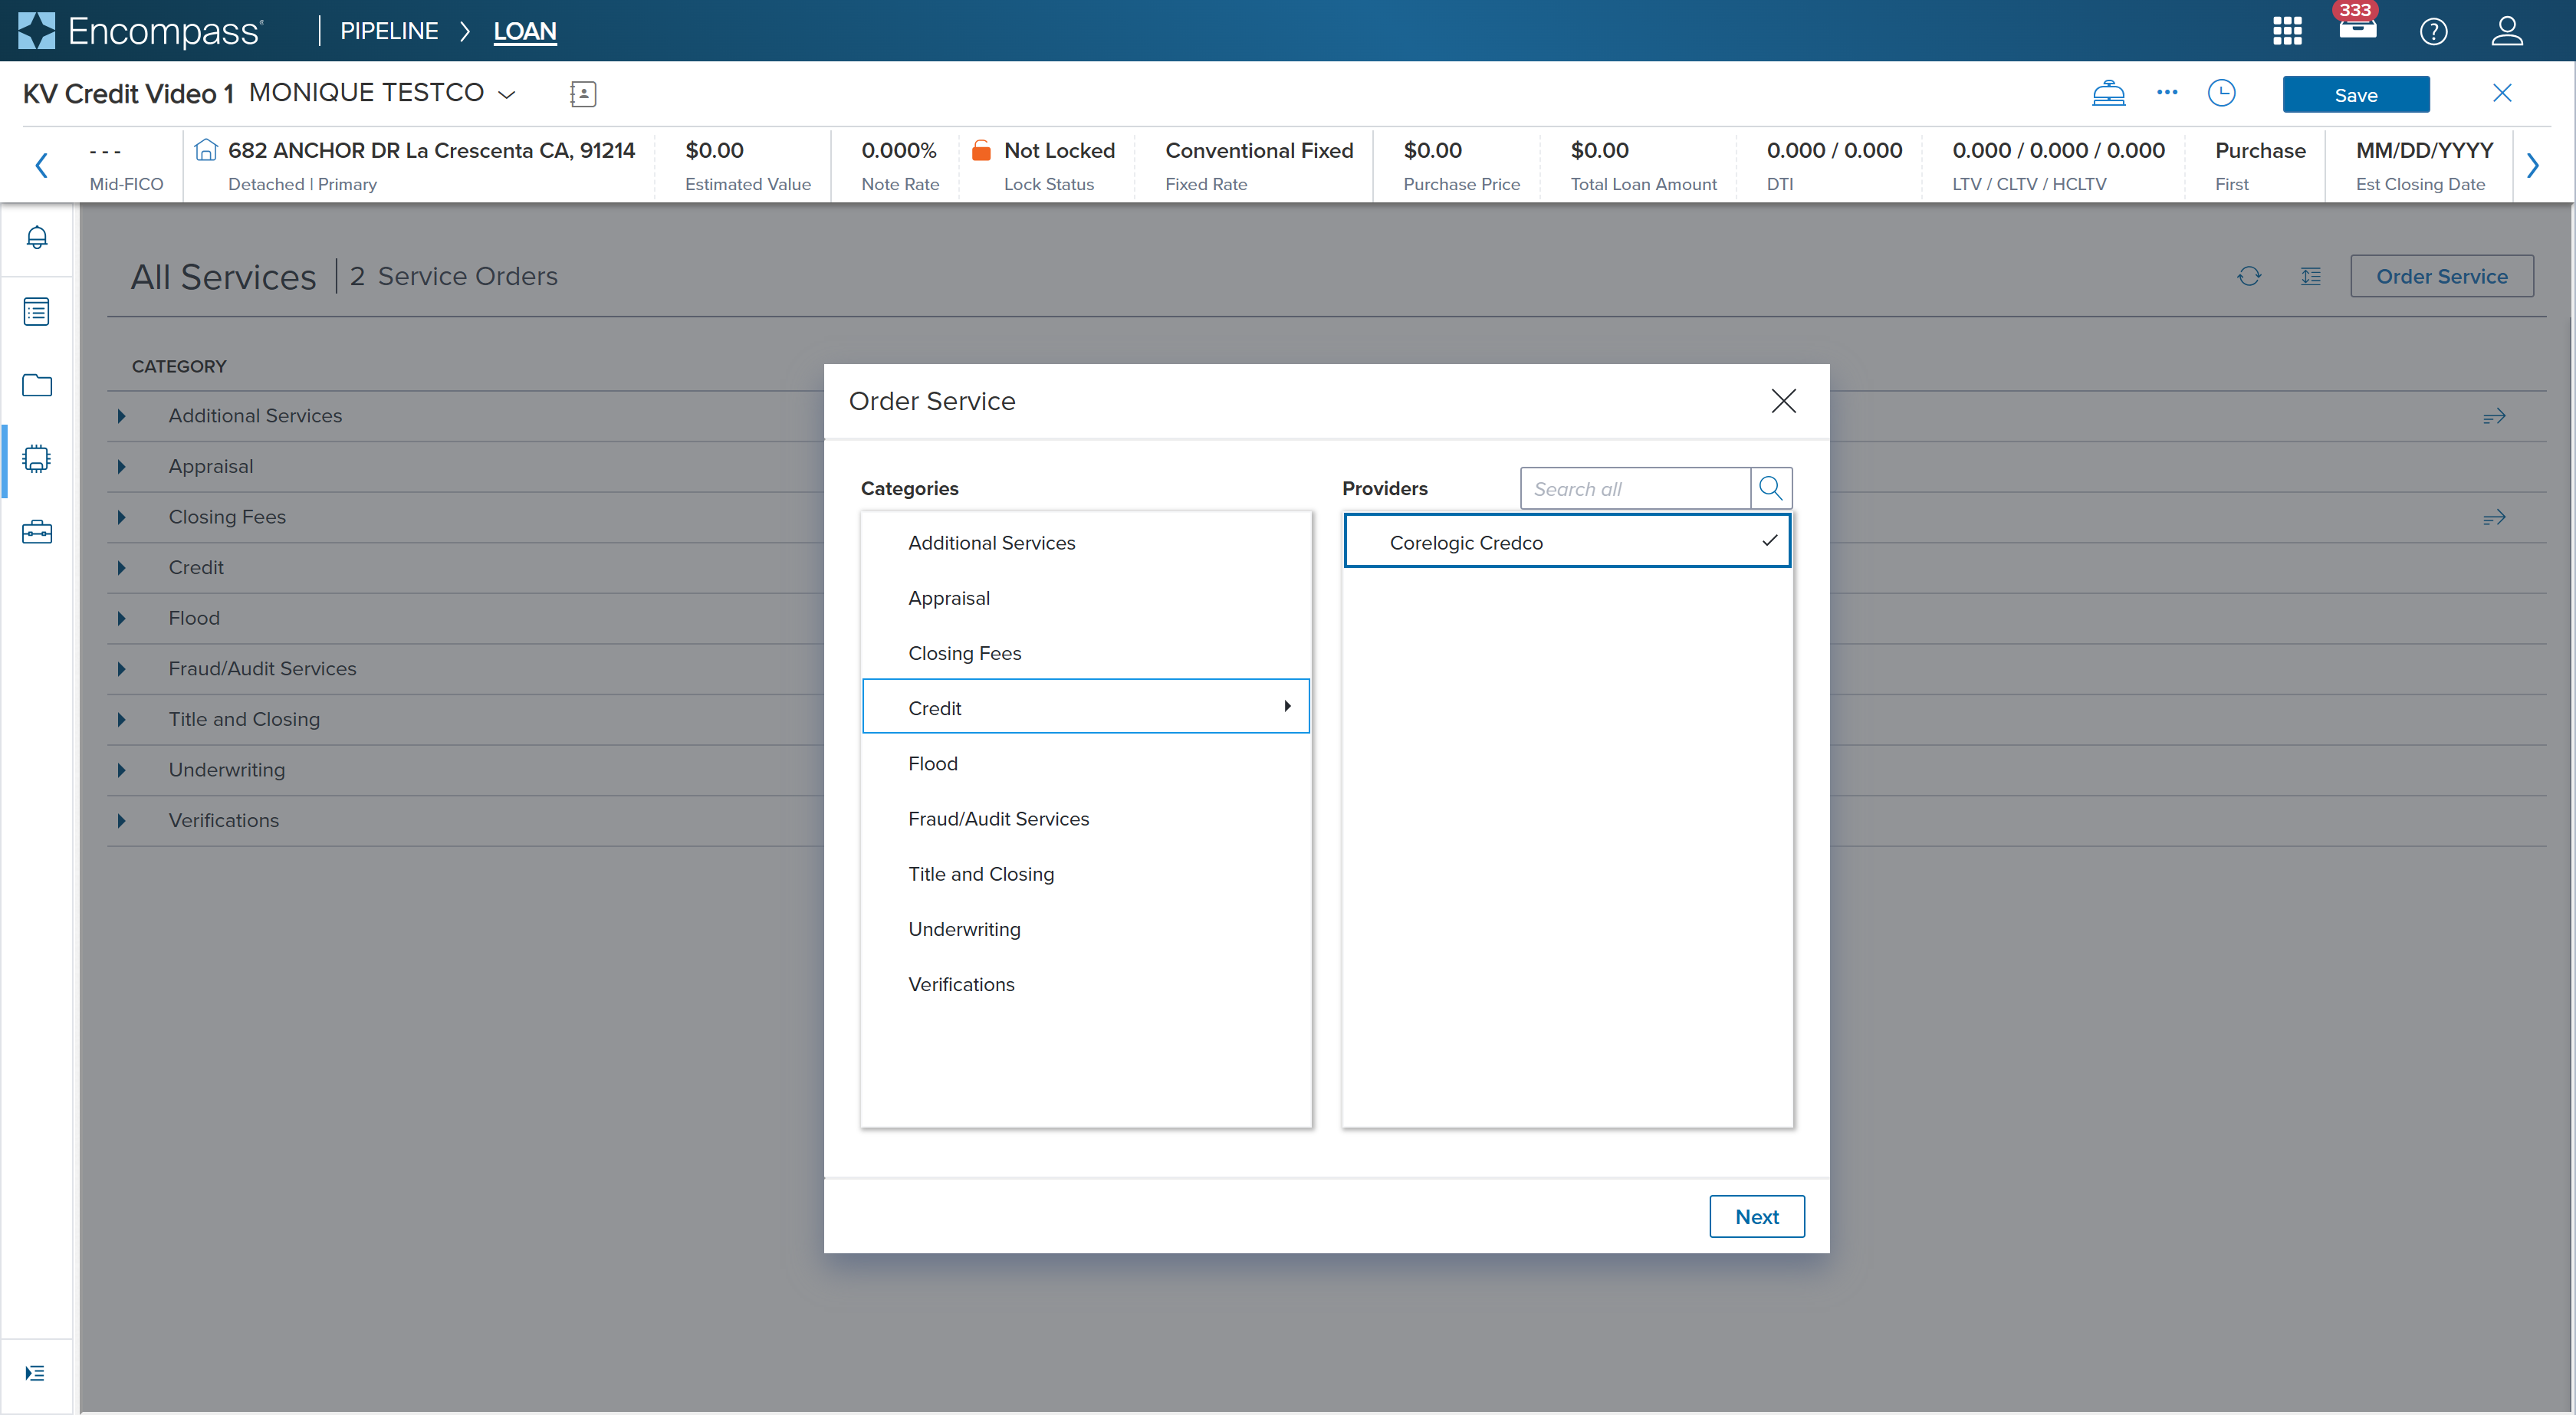The image size is (2576, 1415).
Task: Open the user profile icon
Action: [2506, 31]
